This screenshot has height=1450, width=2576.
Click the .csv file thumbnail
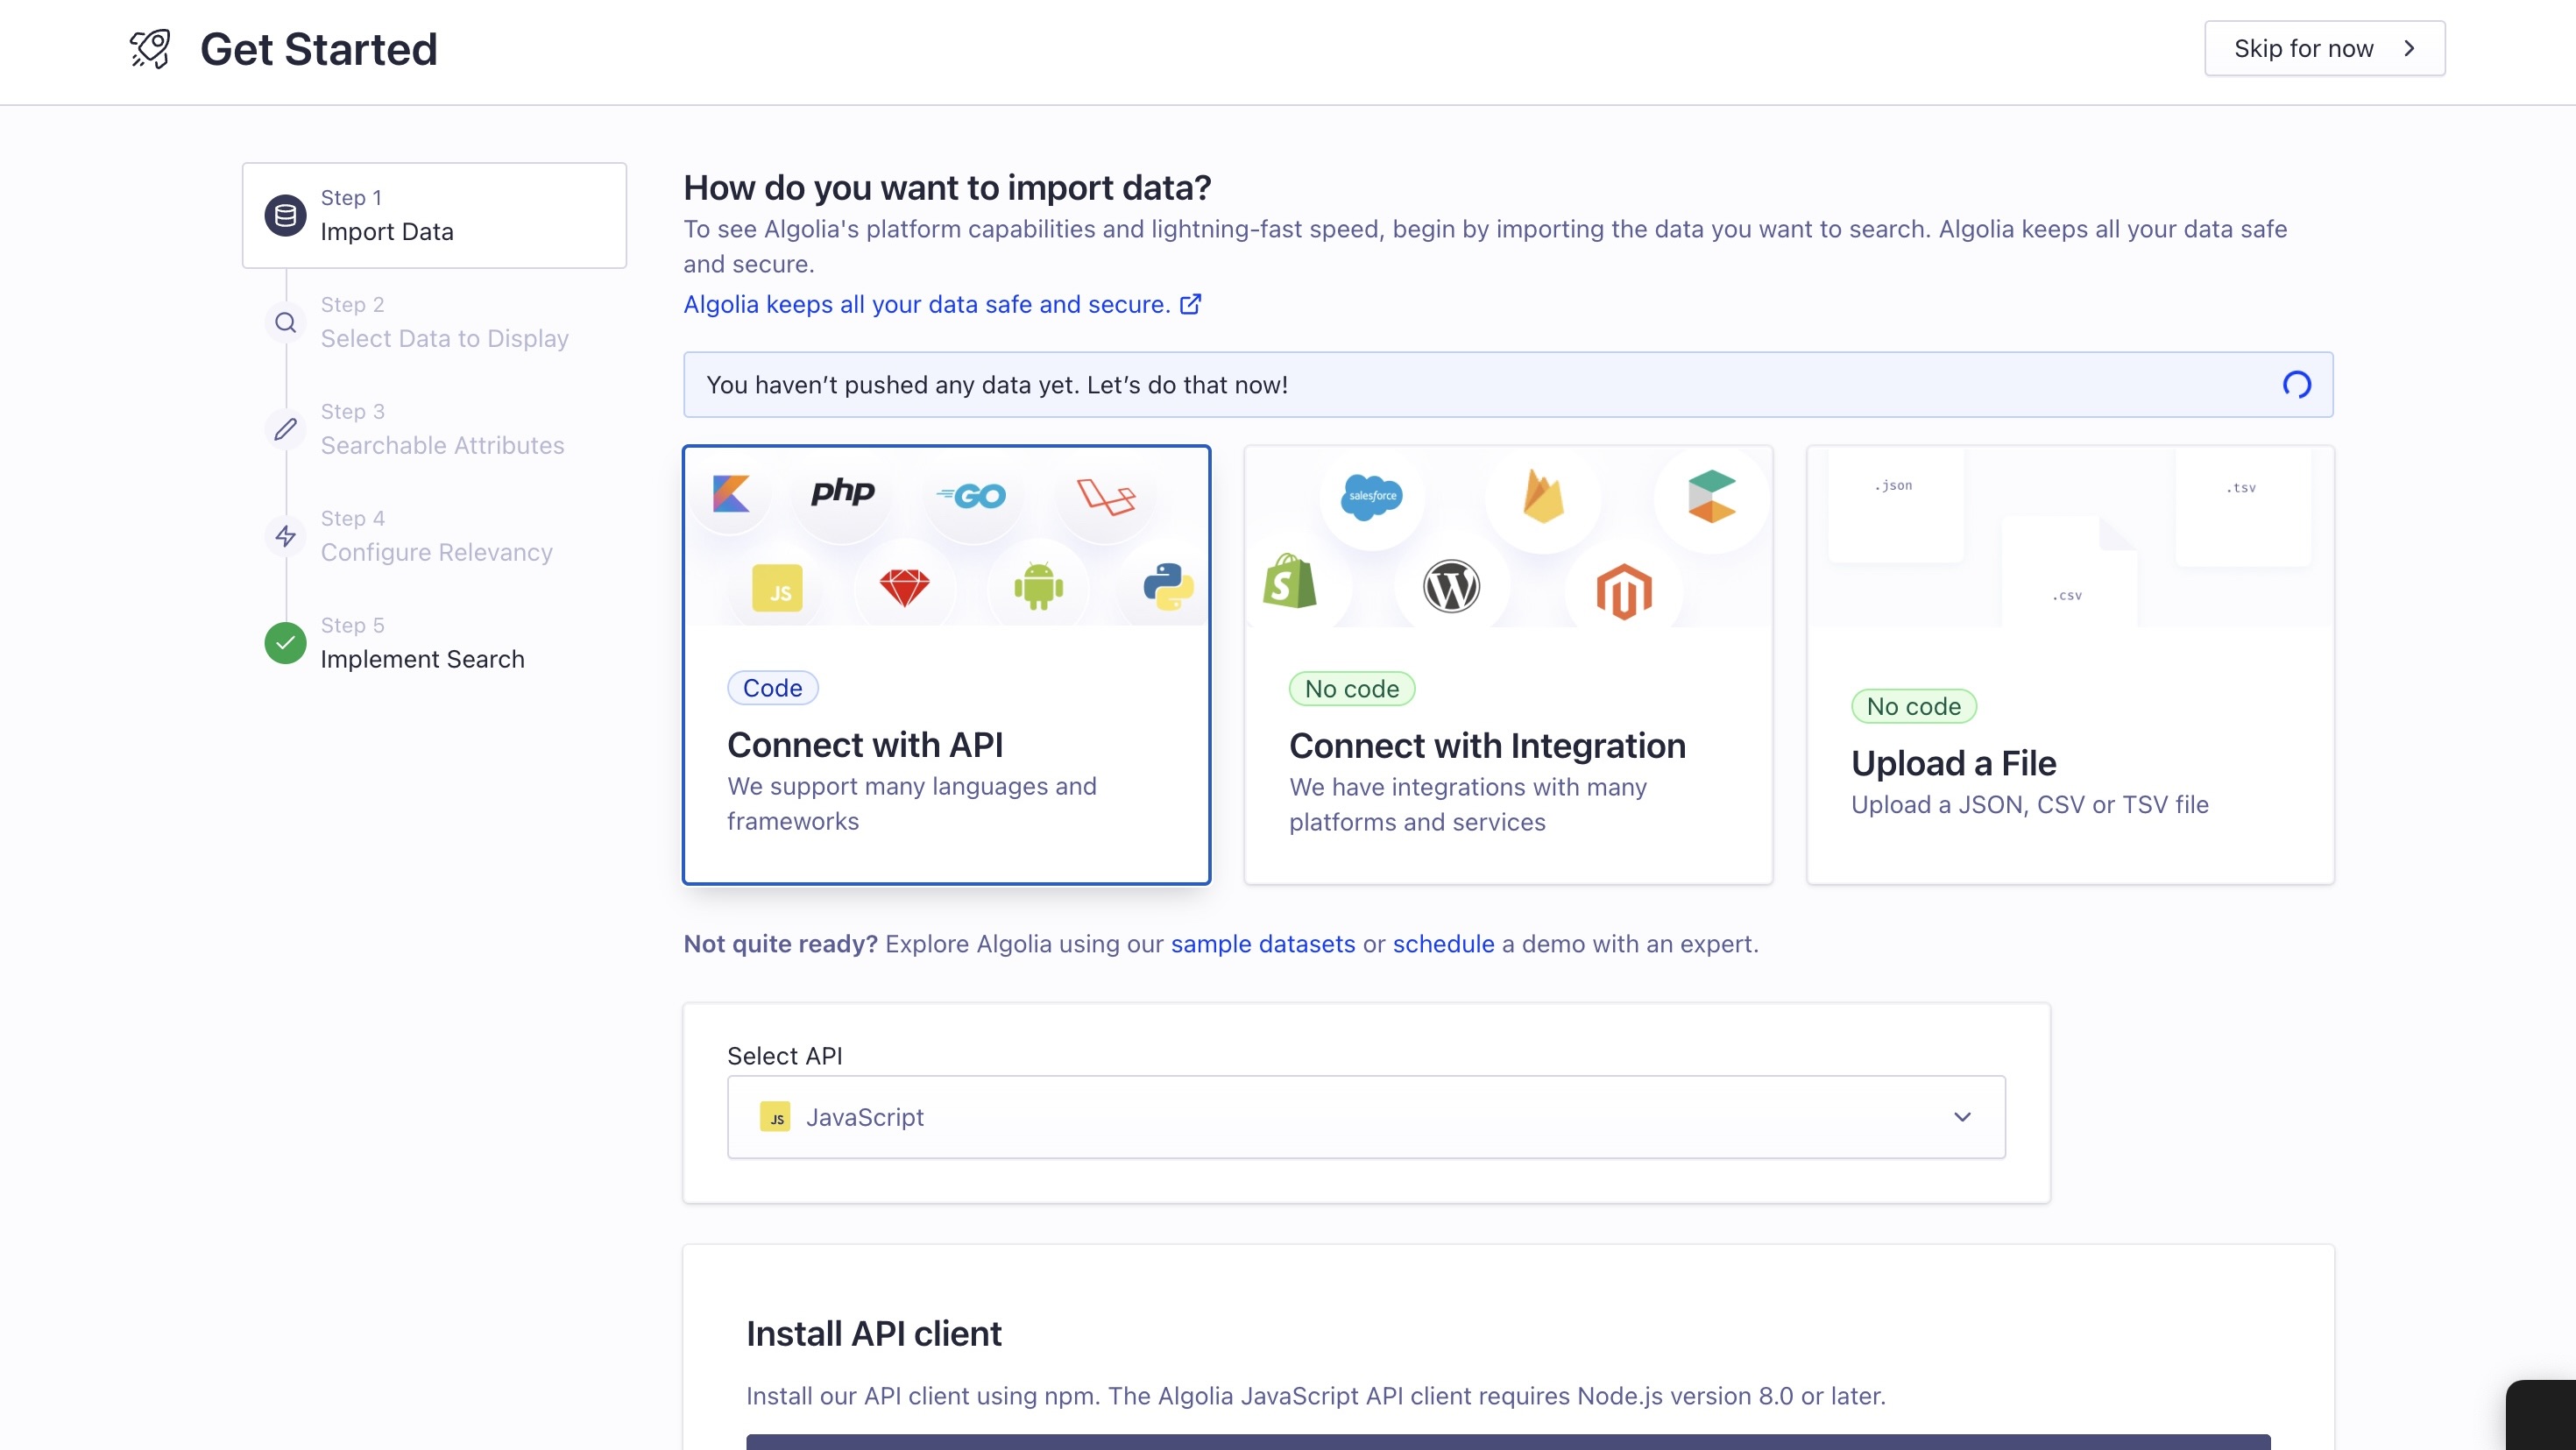click(2068, 573)
